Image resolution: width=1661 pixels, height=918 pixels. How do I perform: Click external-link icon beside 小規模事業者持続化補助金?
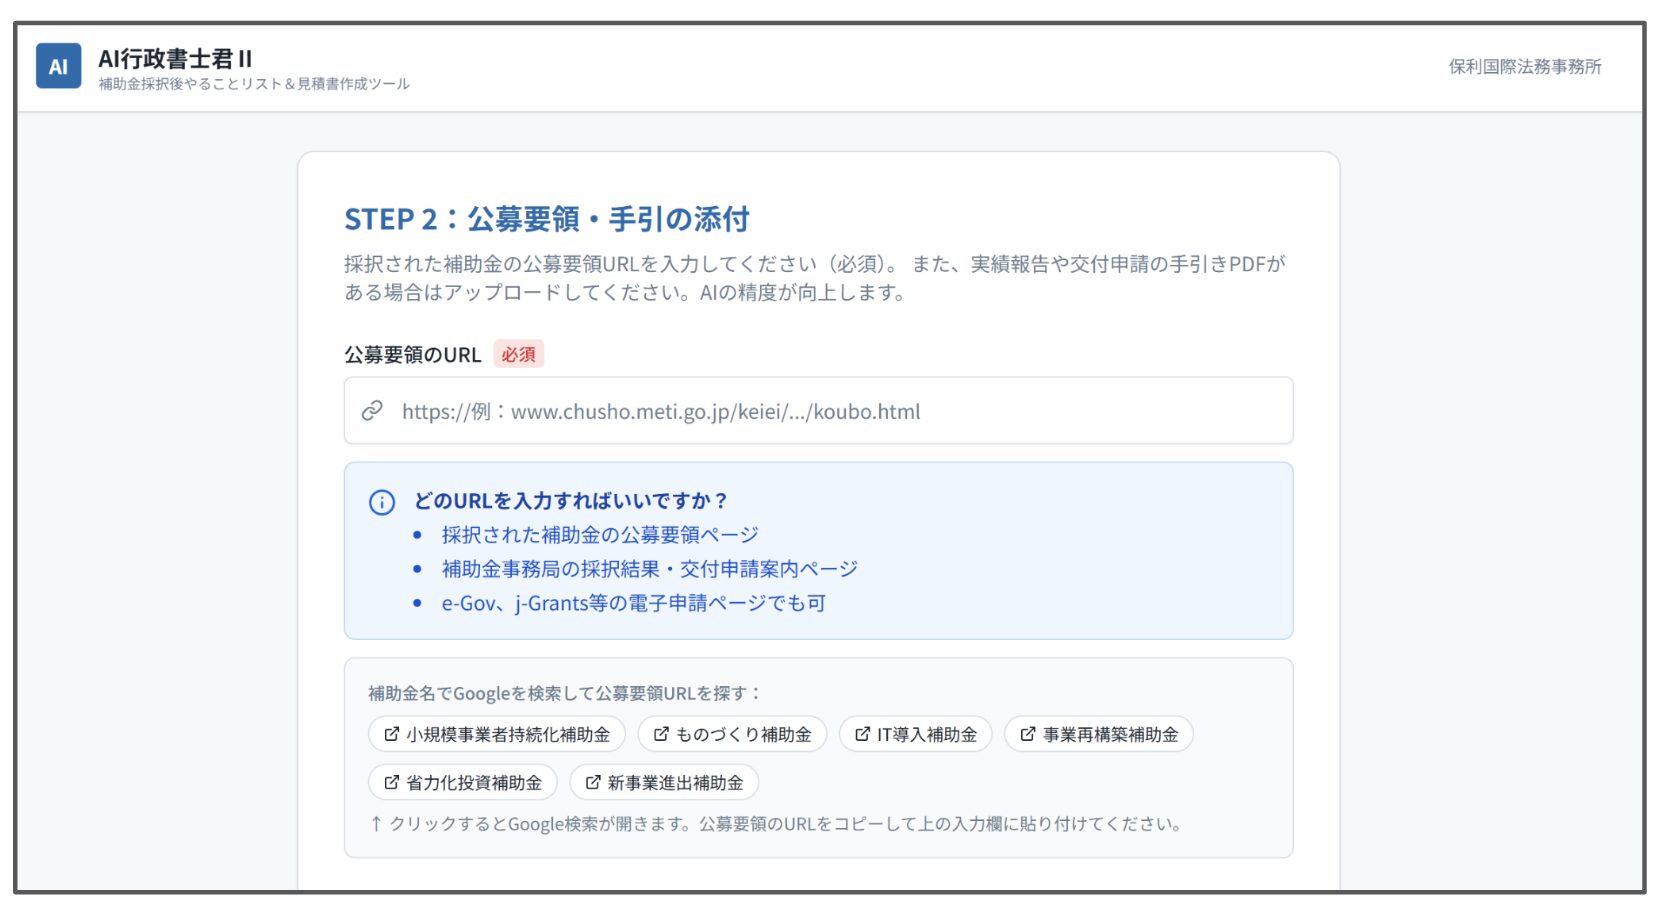click(391, 734)
